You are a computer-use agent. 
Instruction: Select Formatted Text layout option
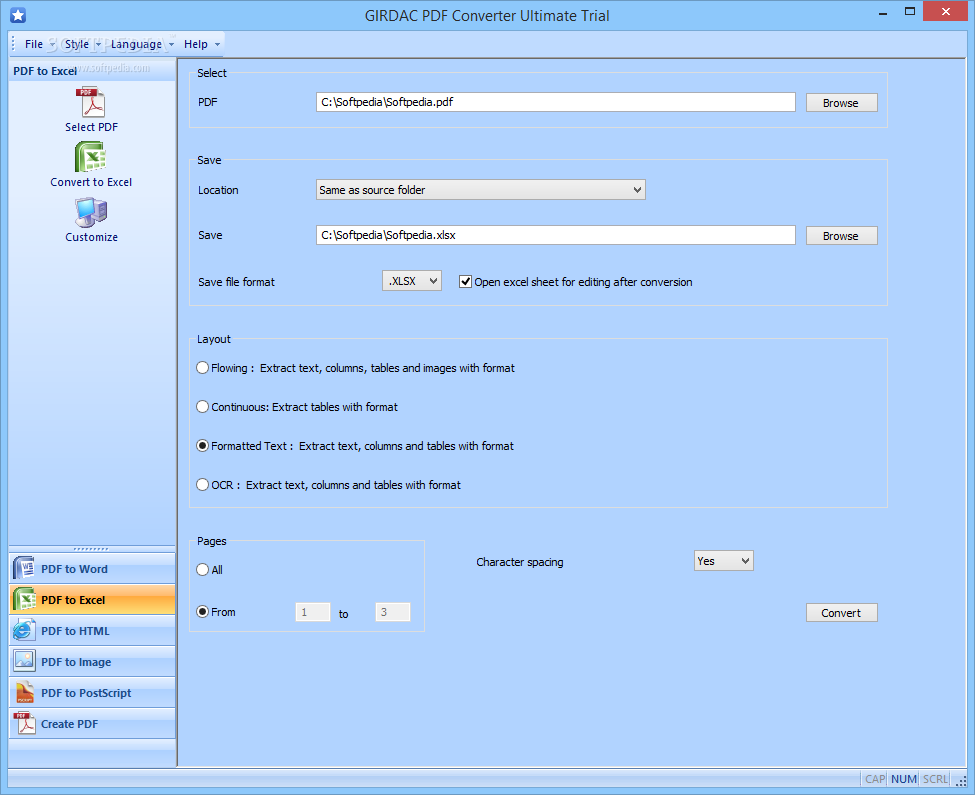click(x=202, y=446)
